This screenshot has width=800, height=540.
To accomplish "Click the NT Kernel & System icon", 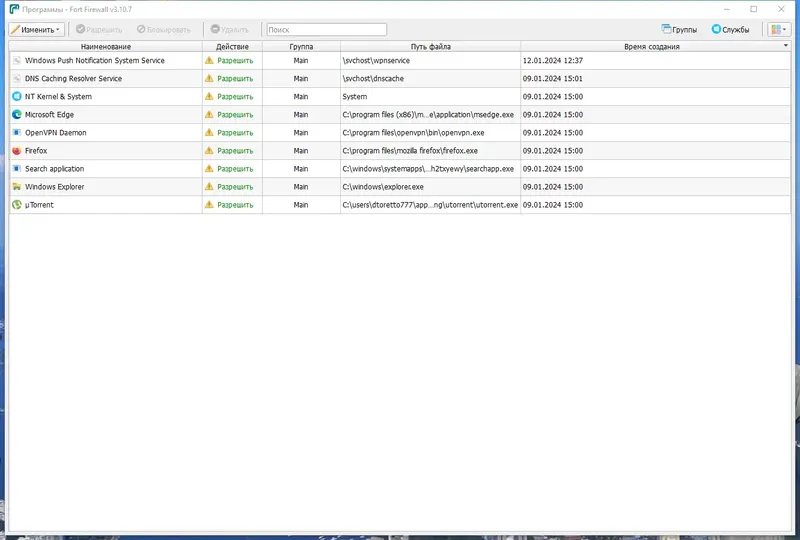I will [x=17, y=96].
